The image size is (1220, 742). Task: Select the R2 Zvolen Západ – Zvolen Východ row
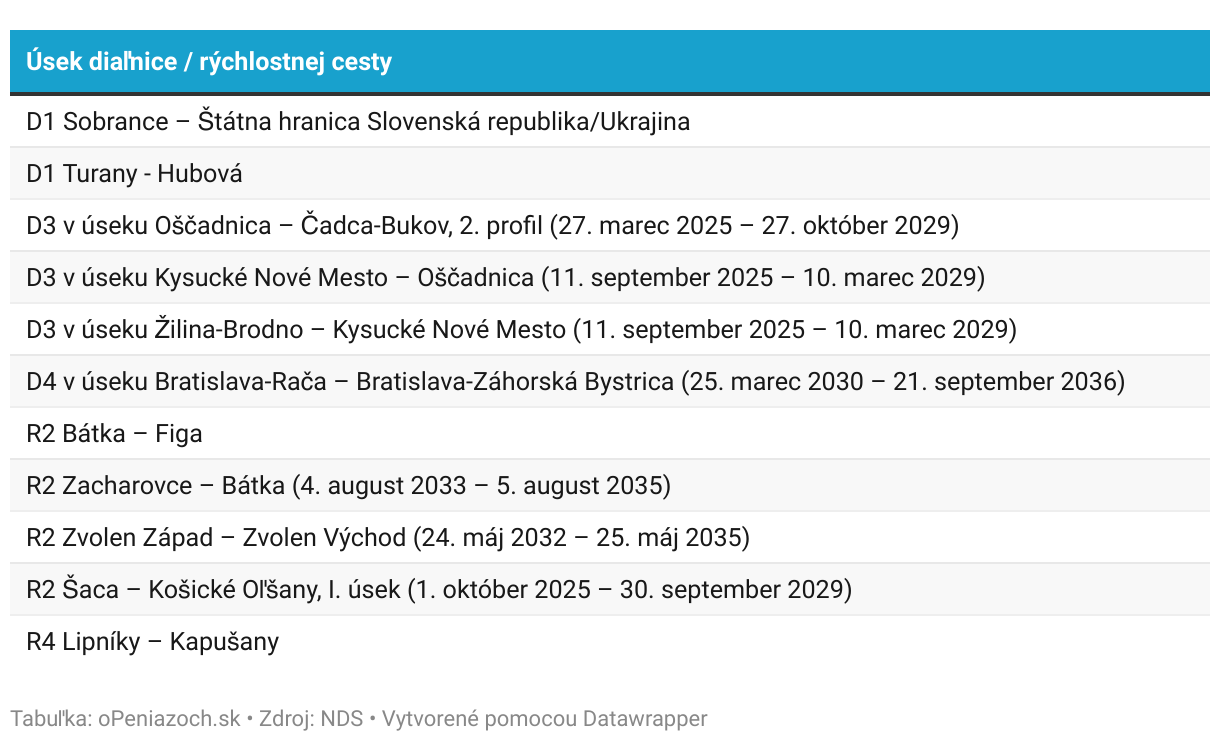[x=610, y=538]
